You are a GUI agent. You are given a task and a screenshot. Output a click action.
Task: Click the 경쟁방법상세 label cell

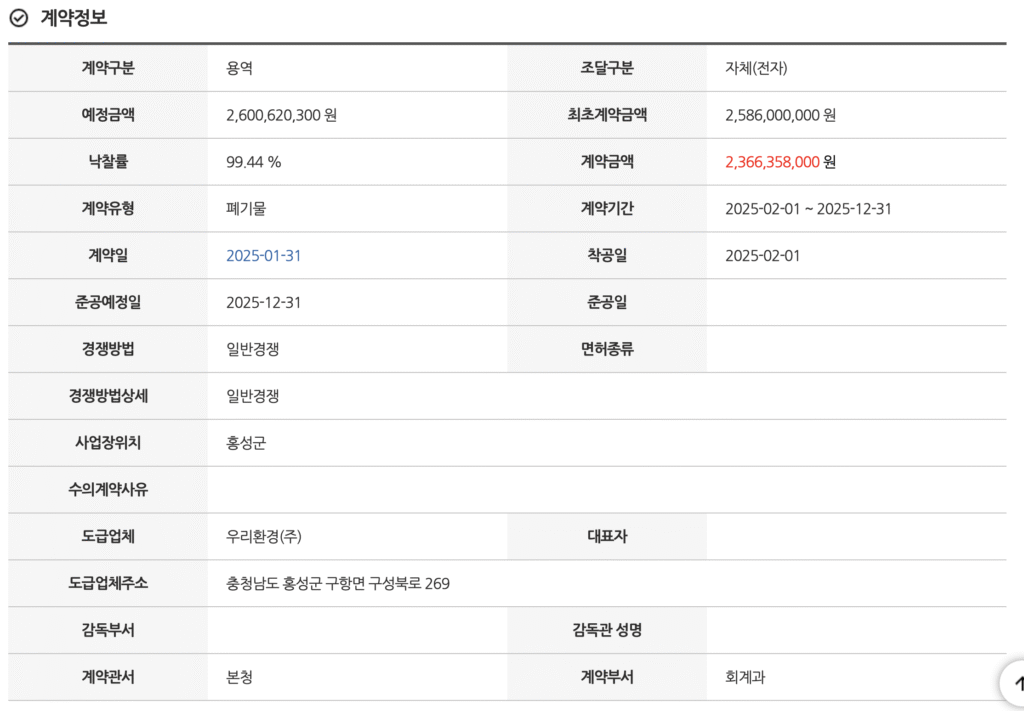click(x=108, y=396)
